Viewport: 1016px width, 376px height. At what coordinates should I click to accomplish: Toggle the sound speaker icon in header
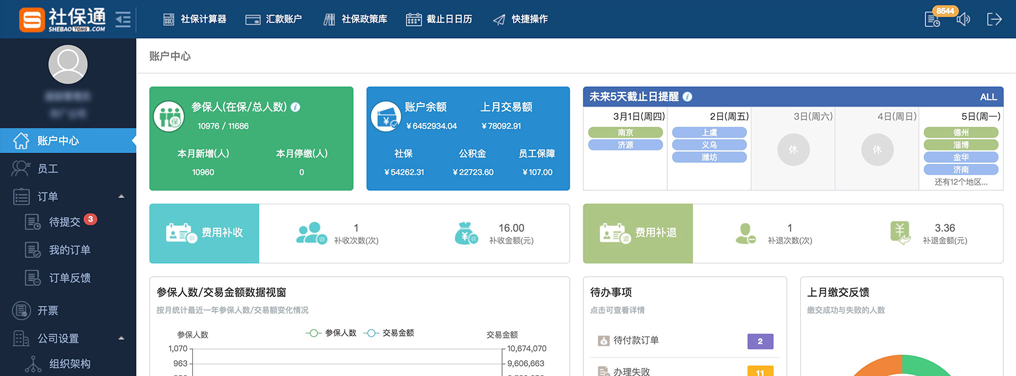tap(964, 19)
